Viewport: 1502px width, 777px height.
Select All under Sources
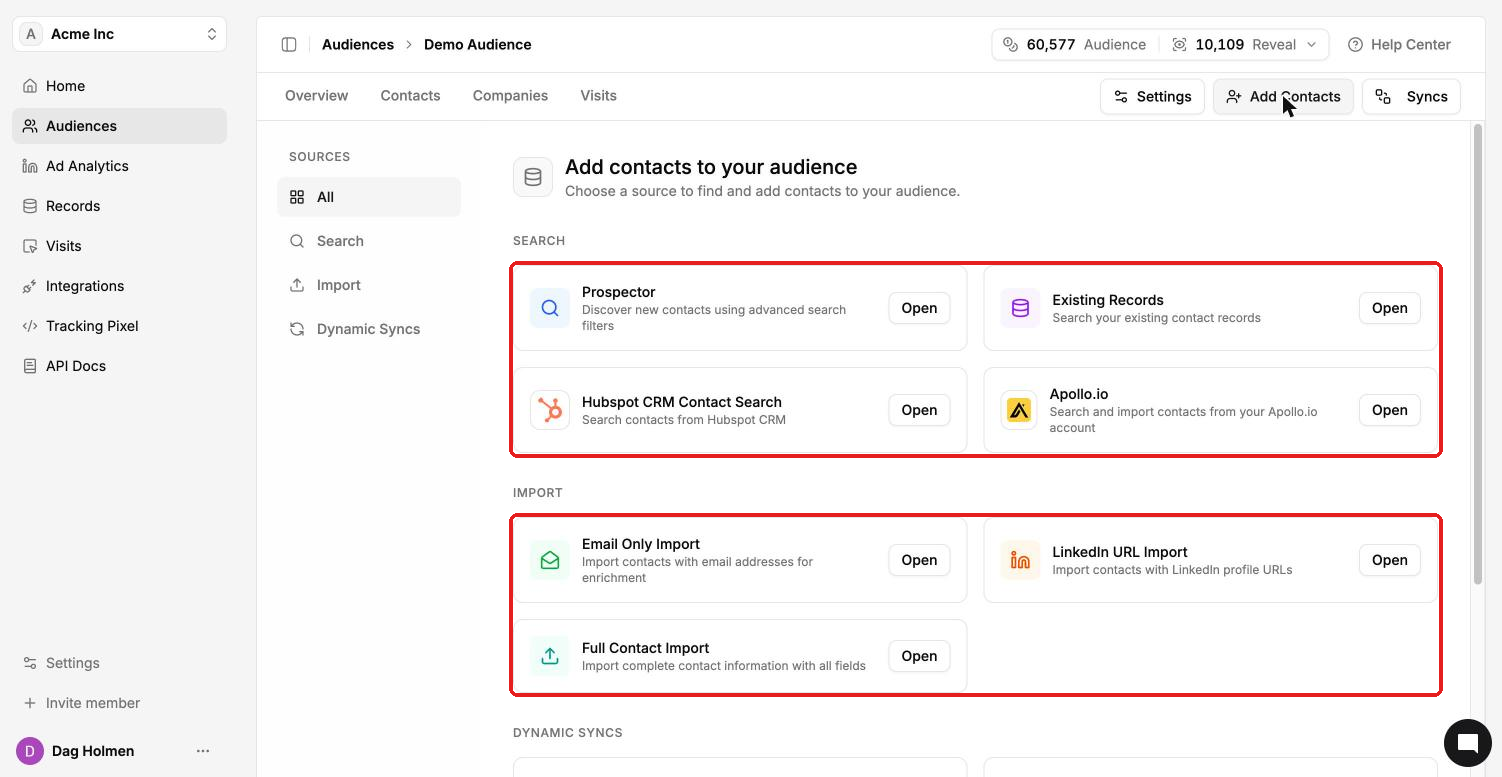pos(369,197)
